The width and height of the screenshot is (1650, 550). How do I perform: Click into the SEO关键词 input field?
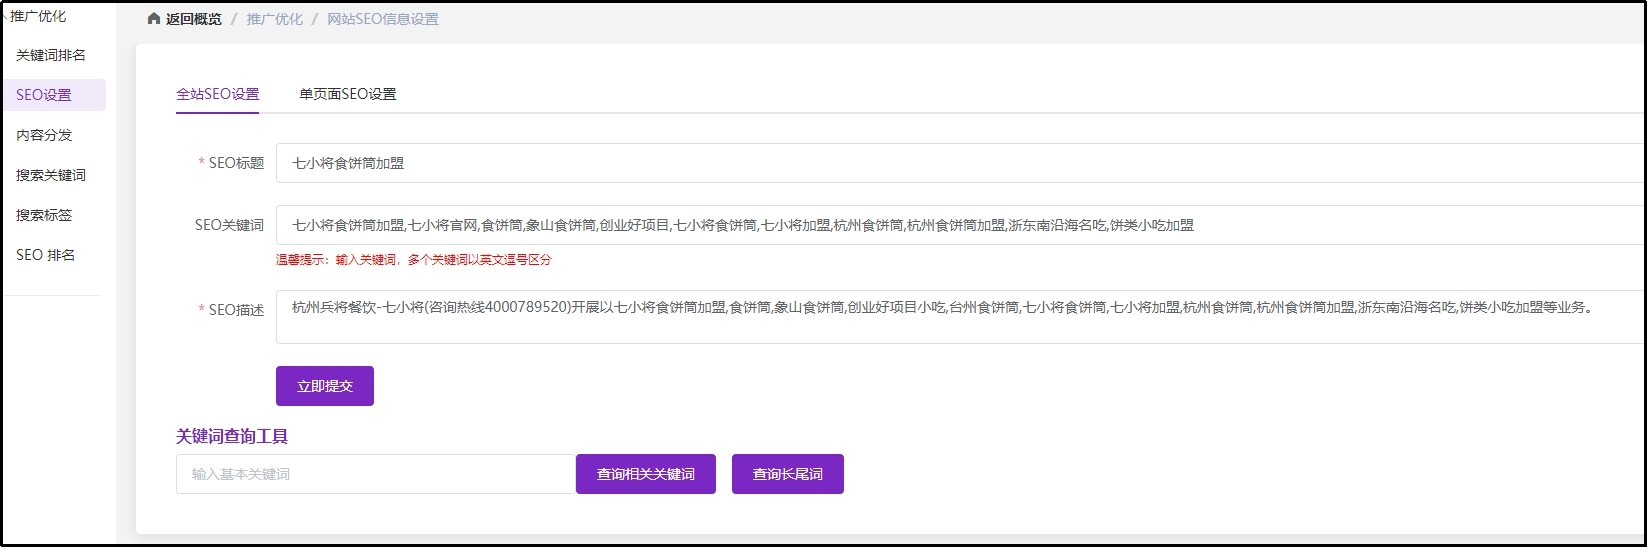pos(960,225)
